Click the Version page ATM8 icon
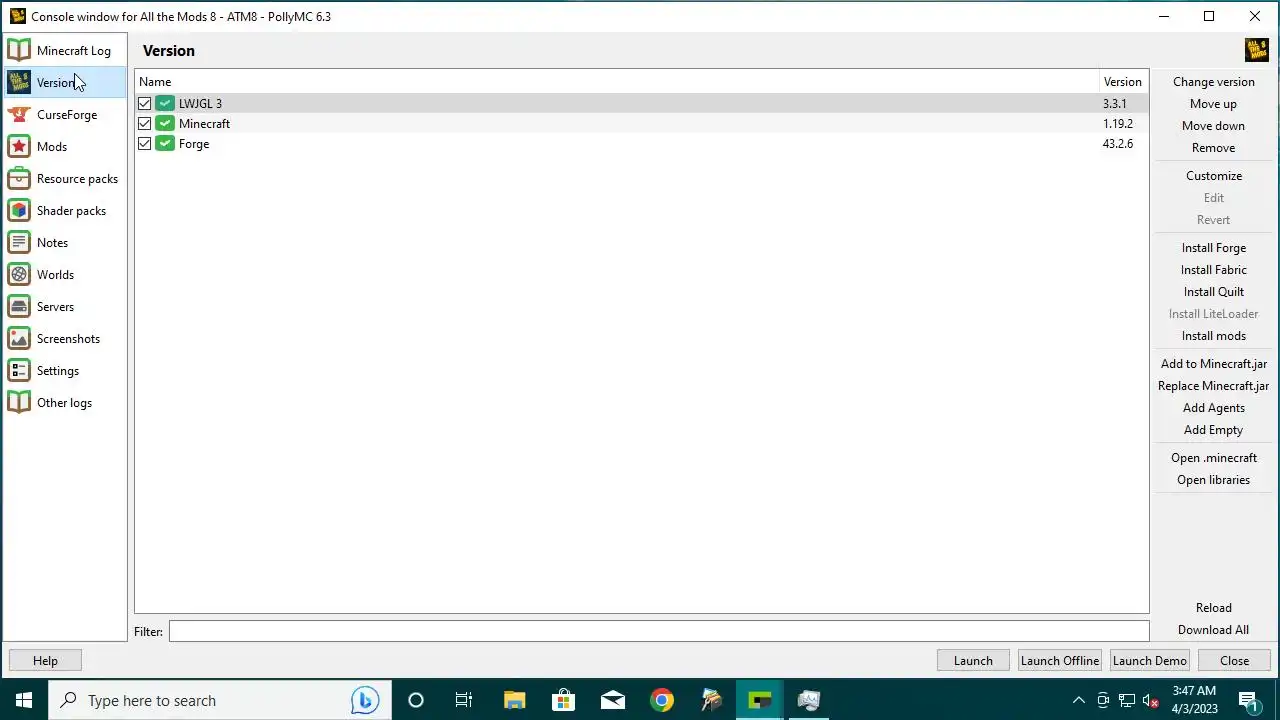The image size is (1280, 720). pos(19,83)
